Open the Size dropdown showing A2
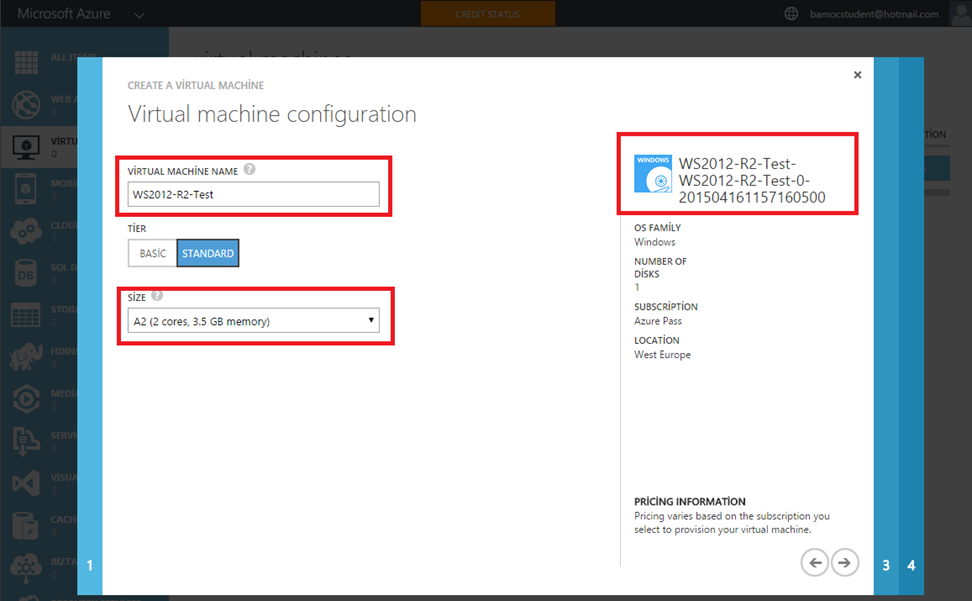 (x=254, y=321)
